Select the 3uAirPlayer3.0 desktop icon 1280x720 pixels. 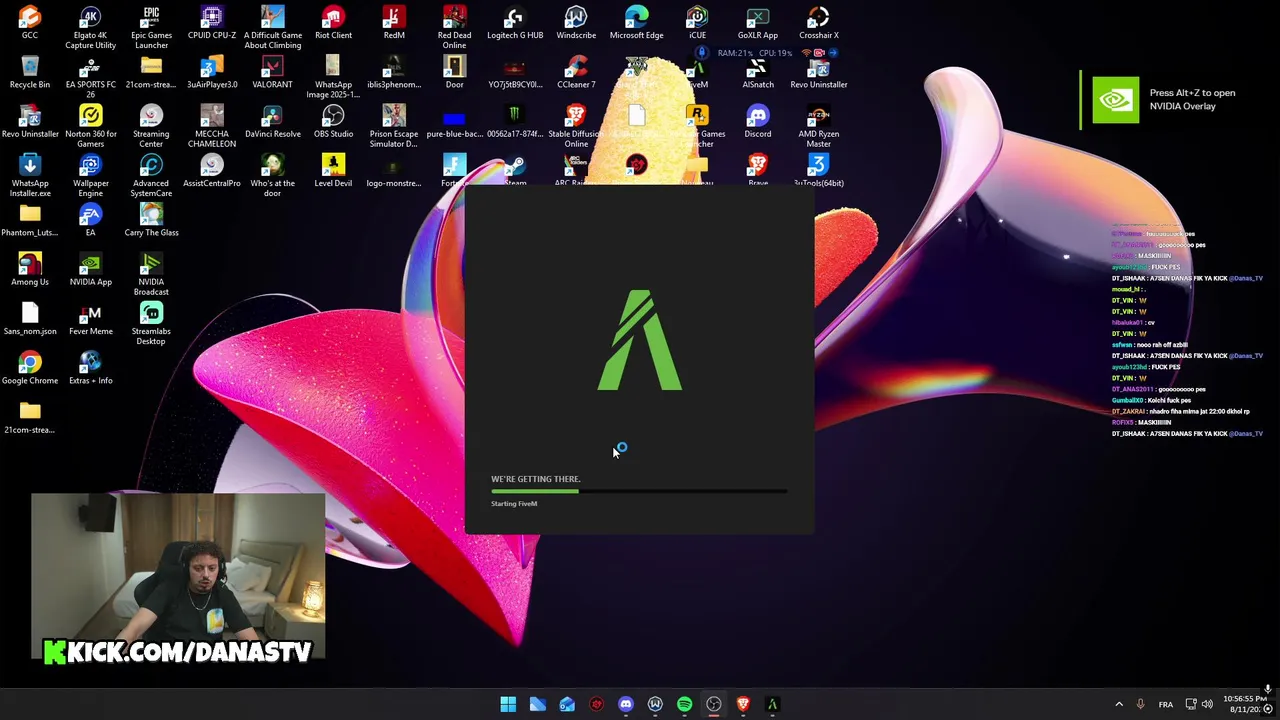(x=212, y=72)
